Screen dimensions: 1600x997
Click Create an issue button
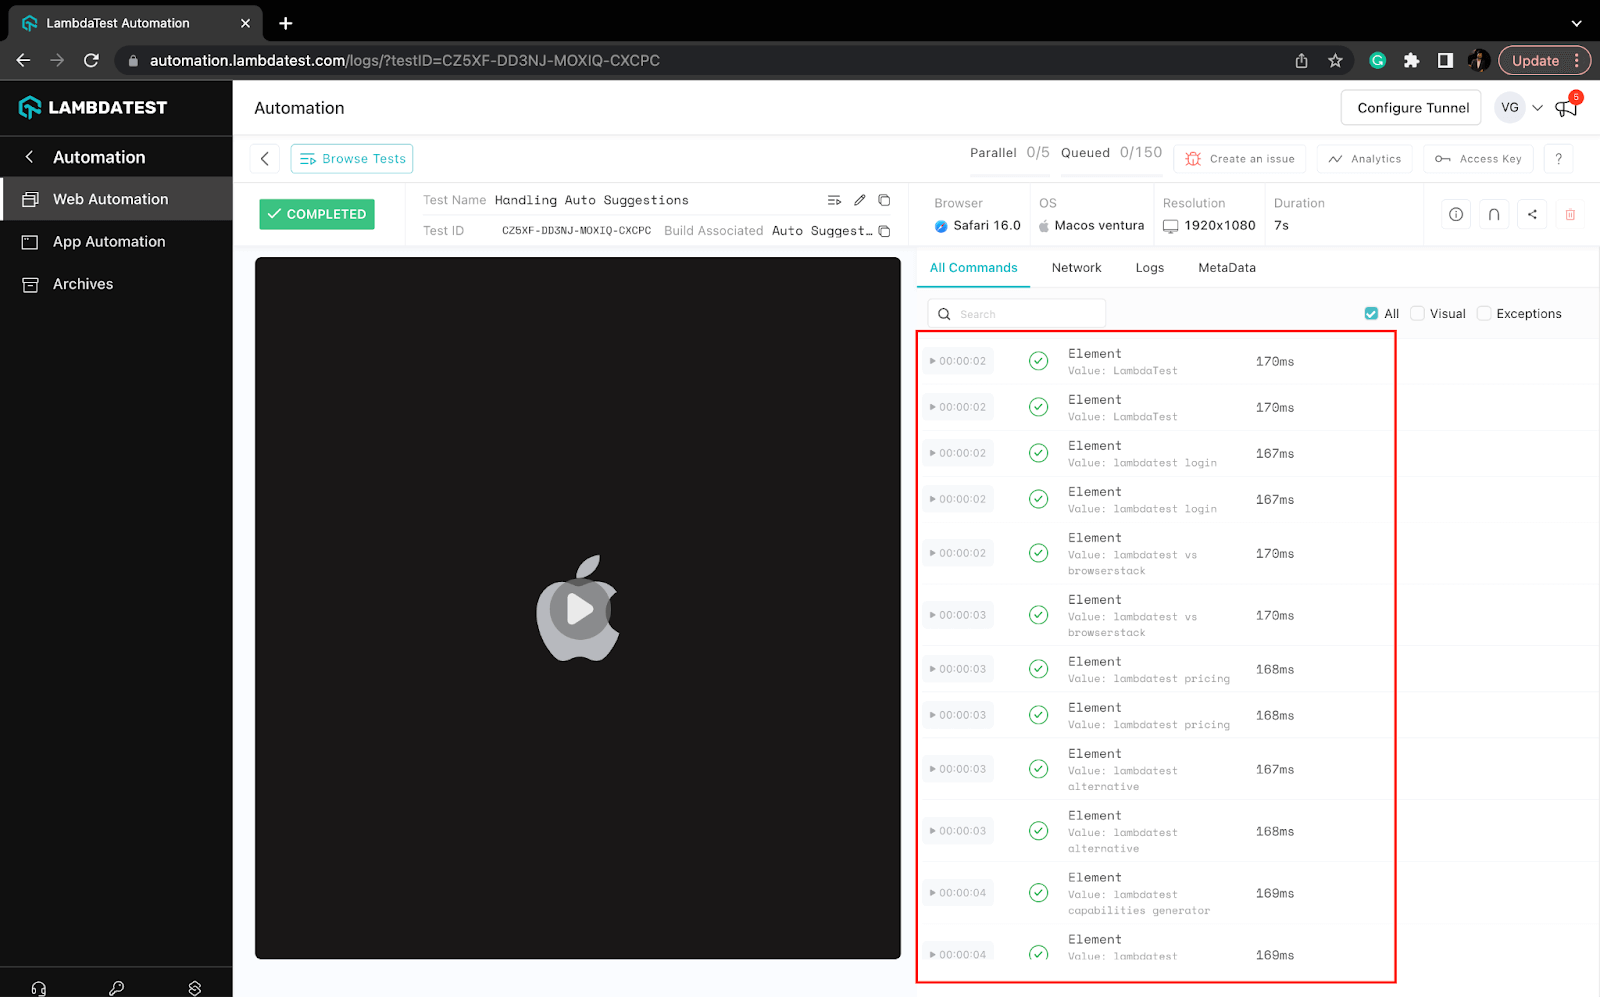pyautogui.click(x=1240, y=158)
